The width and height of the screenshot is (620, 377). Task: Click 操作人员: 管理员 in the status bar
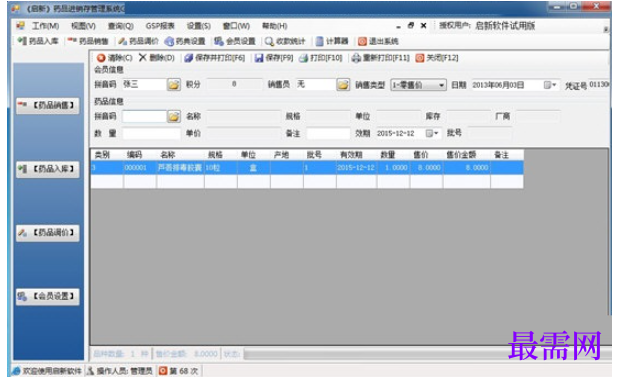(120, 371)
